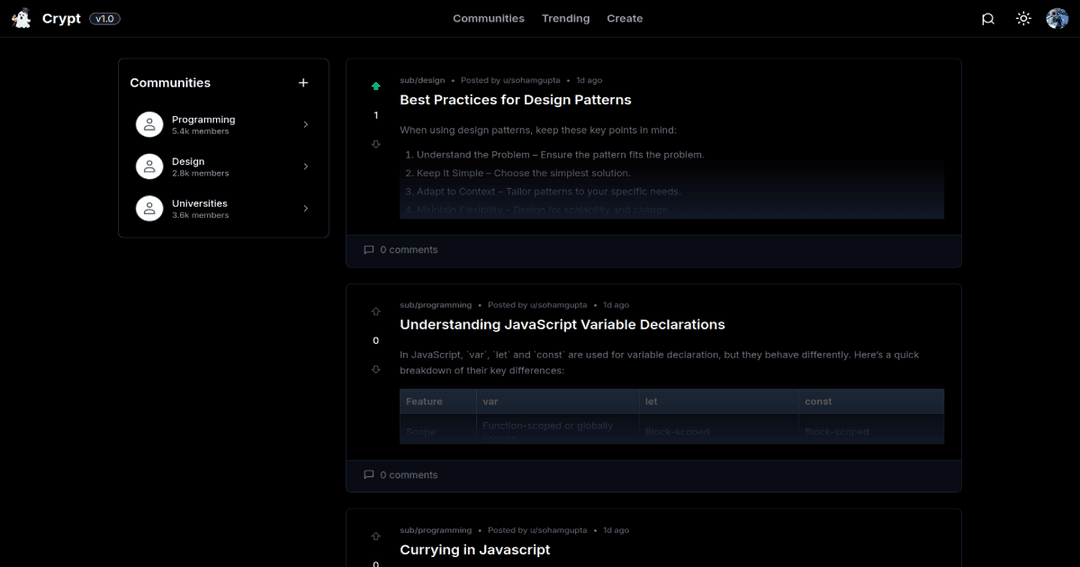The height and width of the screenshot is (567, 1080).
Task: Open search with the magnifier icon
Action: click(988, 18)
